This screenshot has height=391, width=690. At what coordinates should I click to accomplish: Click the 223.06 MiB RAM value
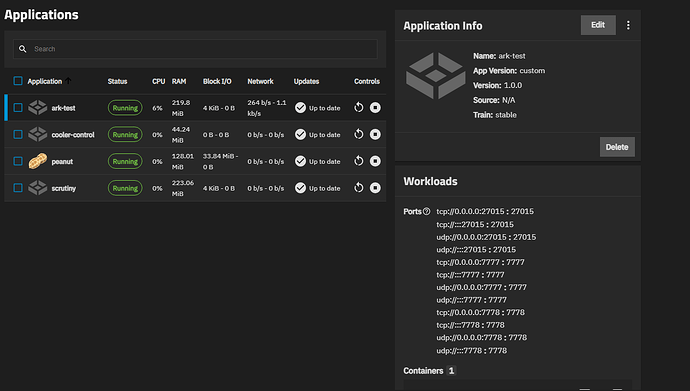(x=183, y=188)
